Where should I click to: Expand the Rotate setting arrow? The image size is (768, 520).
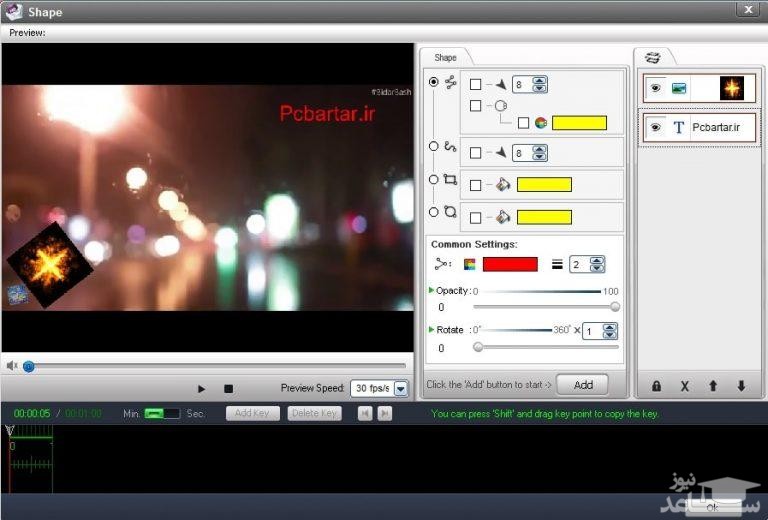pos(431,329)
